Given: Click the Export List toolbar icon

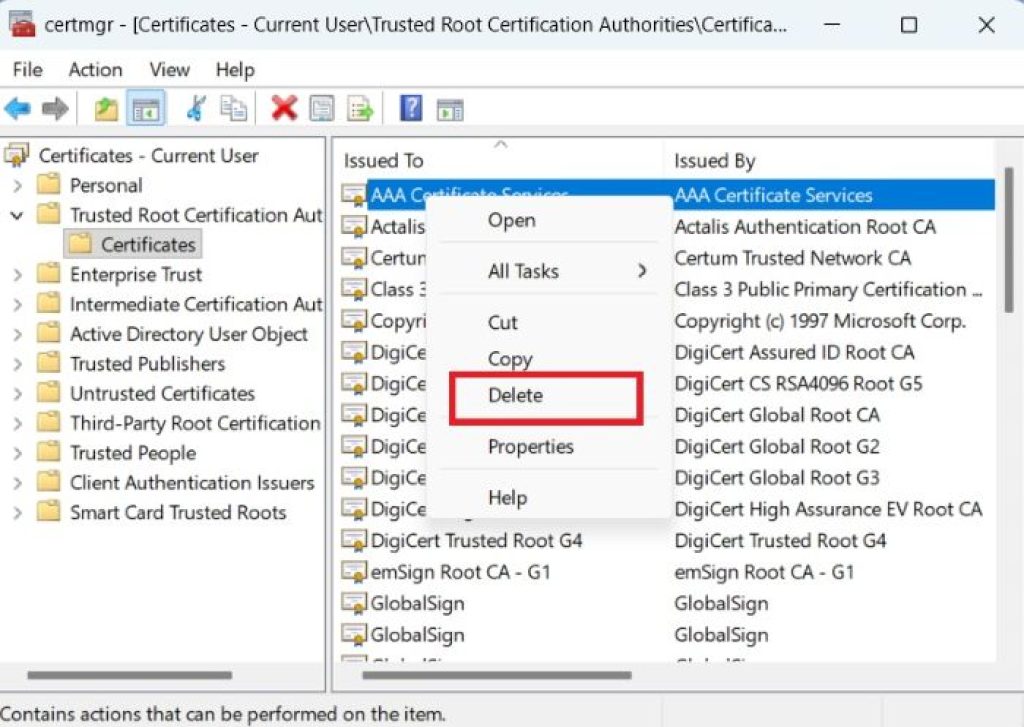Looking at the screenshot, I should click(x=360, y=108).
